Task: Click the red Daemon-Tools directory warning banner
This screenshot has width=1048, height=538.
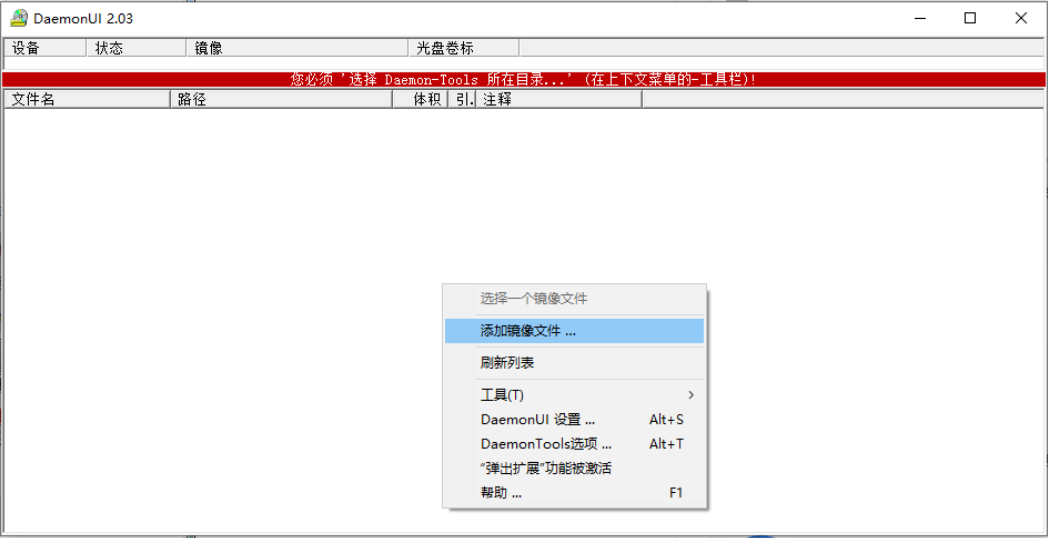Action: tap(523, 80)
